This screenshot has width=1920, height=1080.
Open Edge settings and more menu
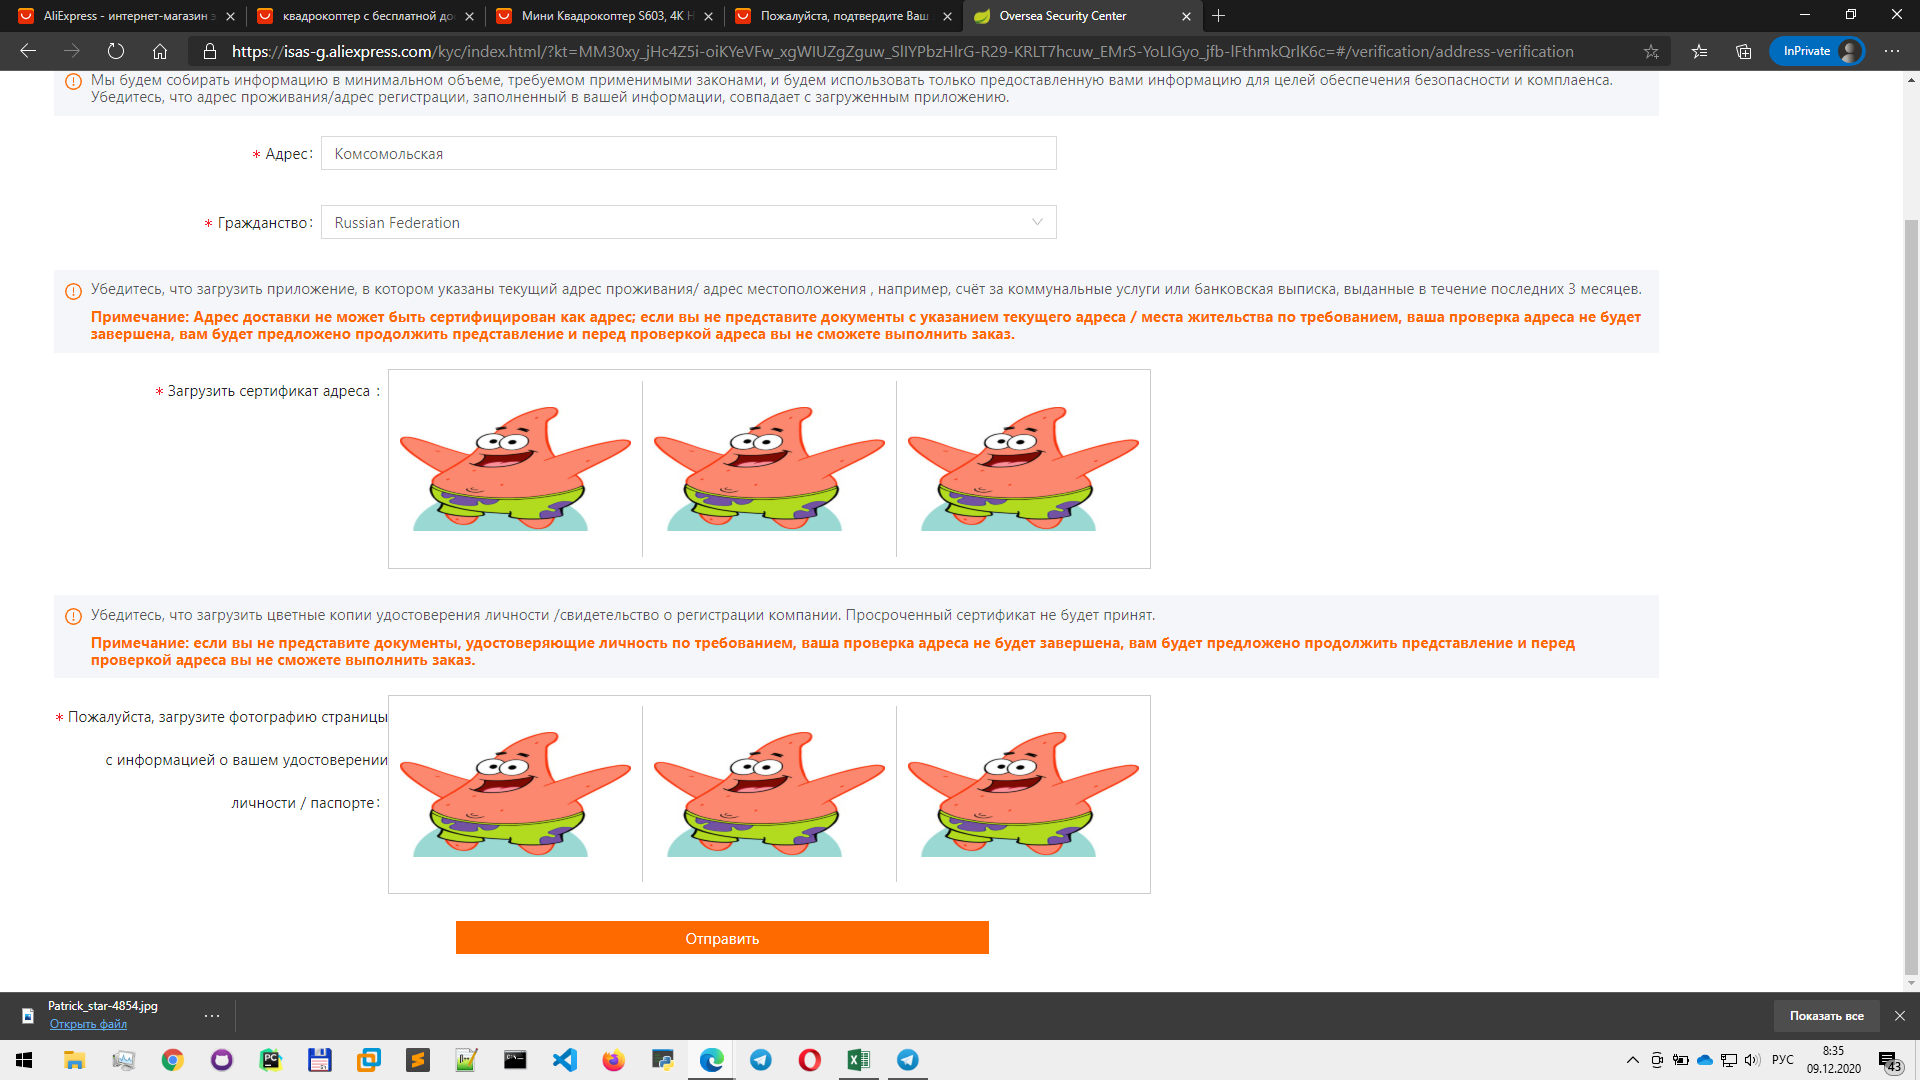pos(1892,51)
